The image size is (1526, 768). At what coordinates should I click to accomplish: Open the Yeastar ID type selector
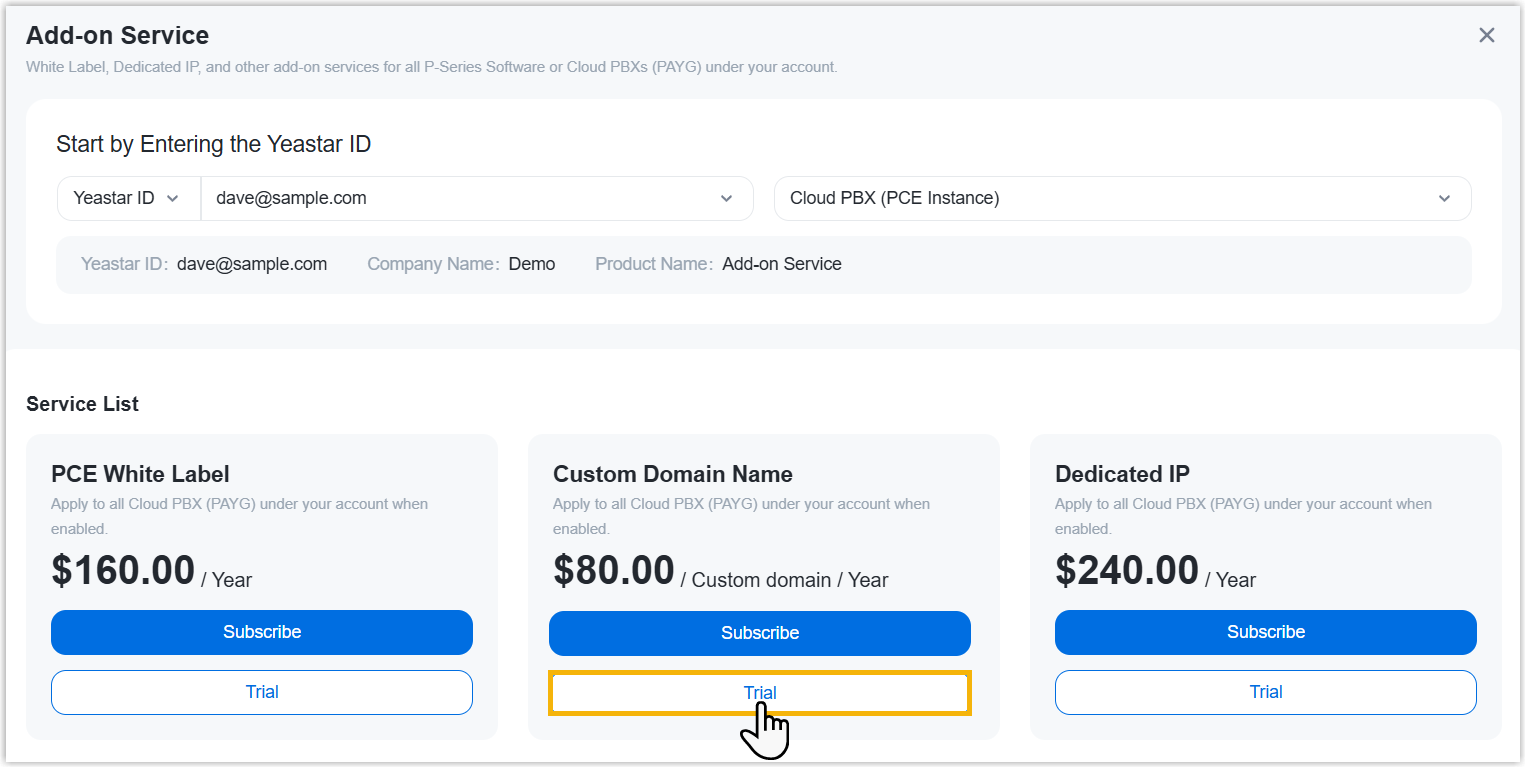128,198
